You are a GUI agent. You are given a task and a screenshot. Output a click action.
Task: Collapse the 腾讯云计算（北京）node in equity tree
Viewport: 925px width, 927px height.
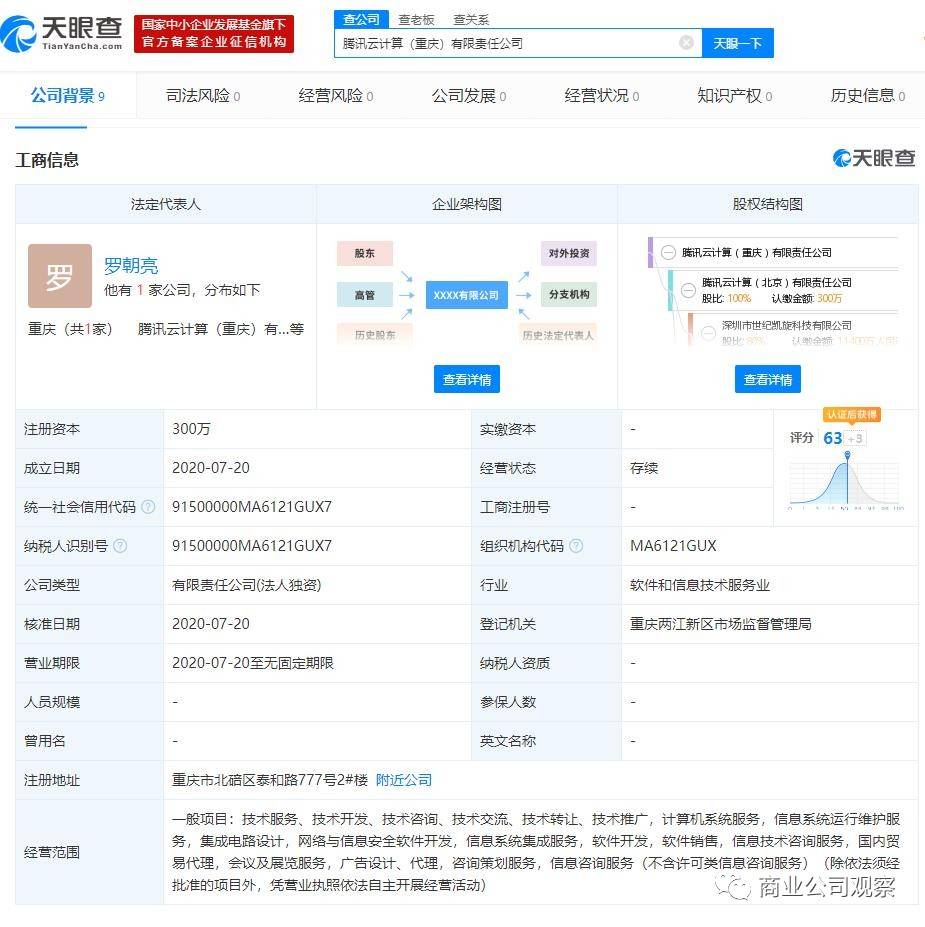click(688, 290)
